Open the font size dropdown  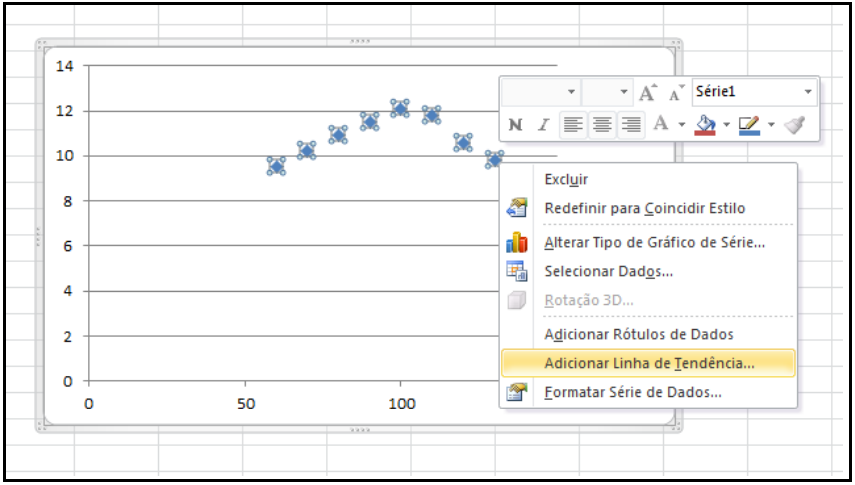(624, 93)
